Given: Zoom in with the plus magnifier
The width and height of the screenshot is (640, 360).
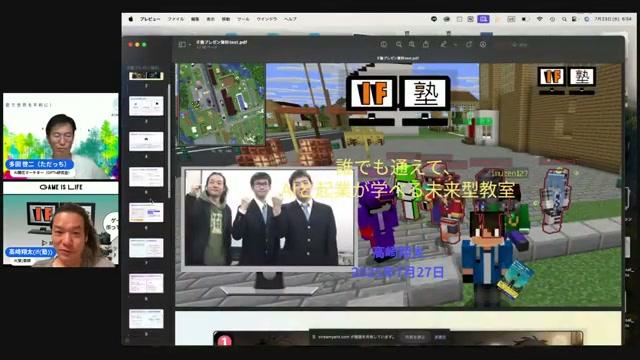Looking at the screenshot, I should click(x=412, y=44).
